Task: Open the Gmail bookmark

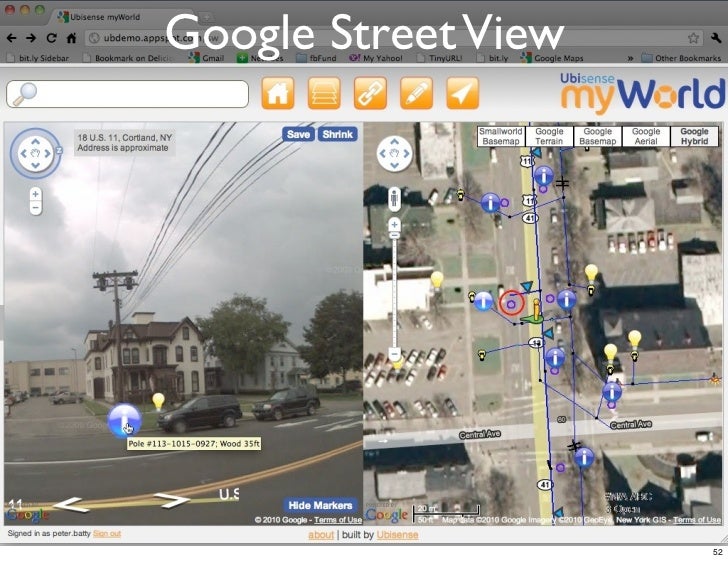Action: 207,58
